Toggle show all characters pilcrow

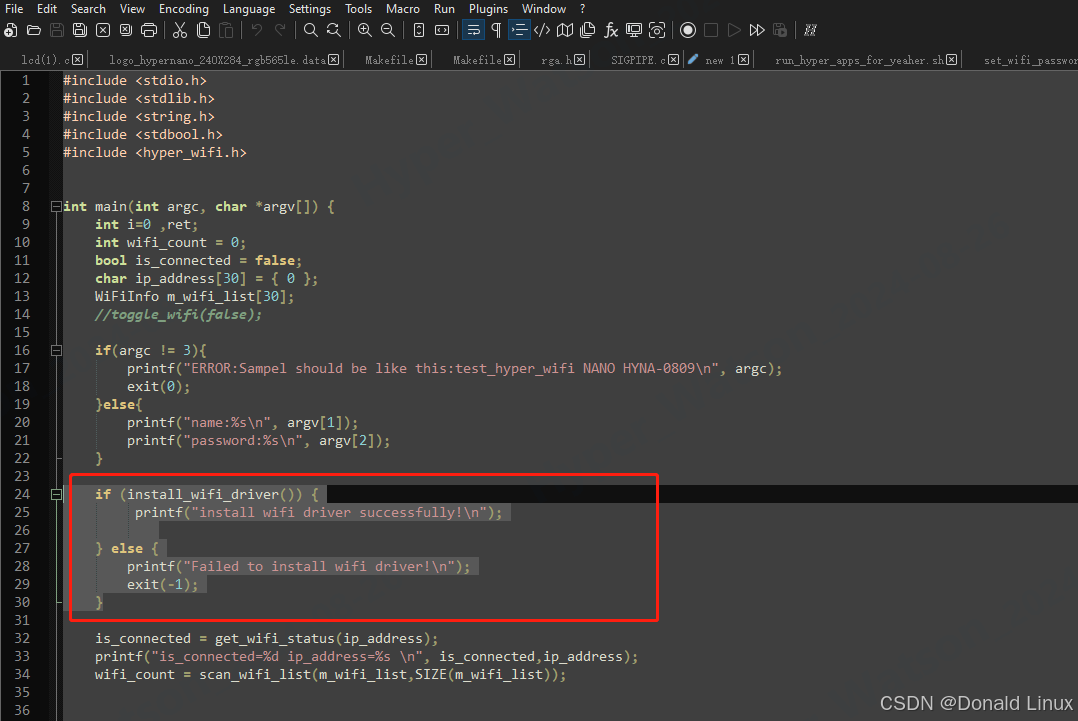(496, 30)
